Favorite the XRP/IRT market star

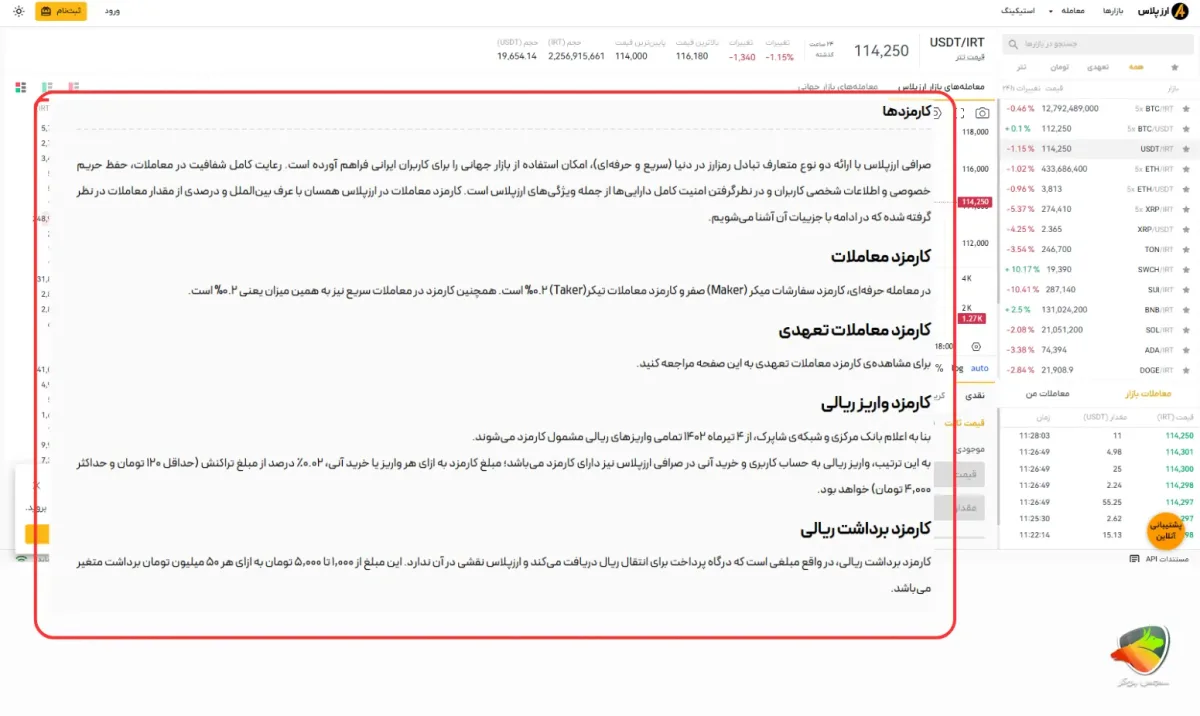coord(1187,209)
